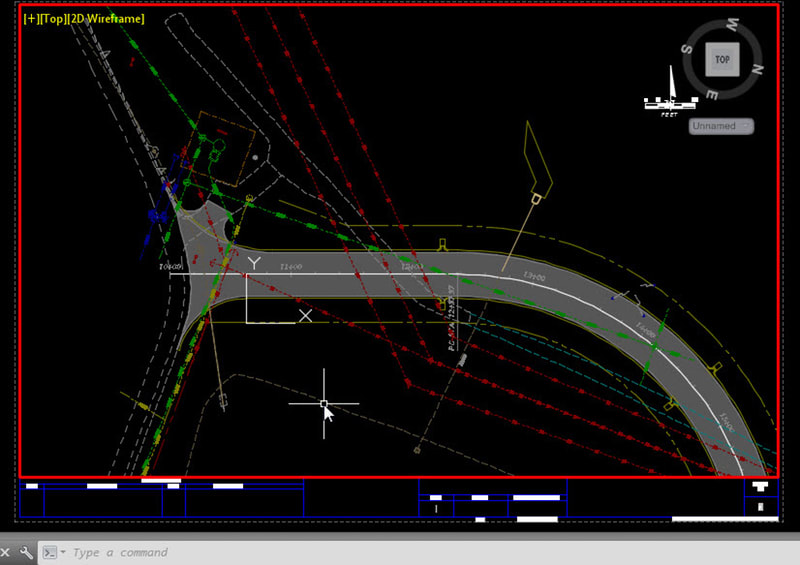The height and width of the screenshot is (565, 800).
Task: Open the [+] viewport controls menu
Action: (x=31, y=19)
